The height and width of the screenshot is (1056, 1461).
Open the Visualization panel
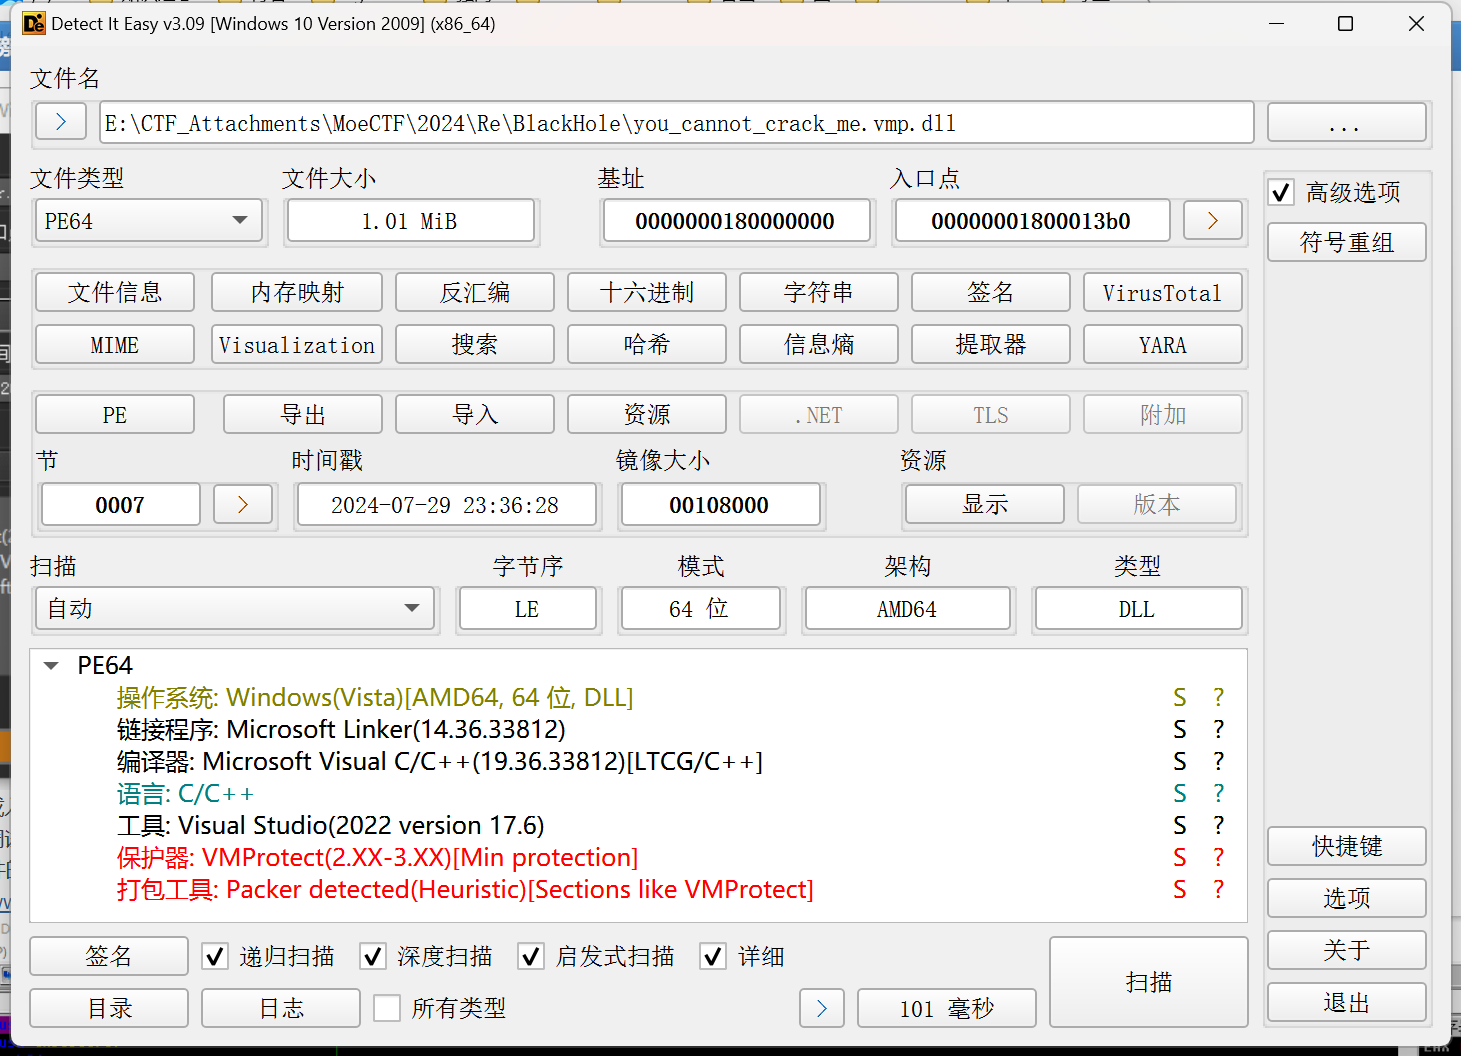pyautogui.click(x=296, y=344)
